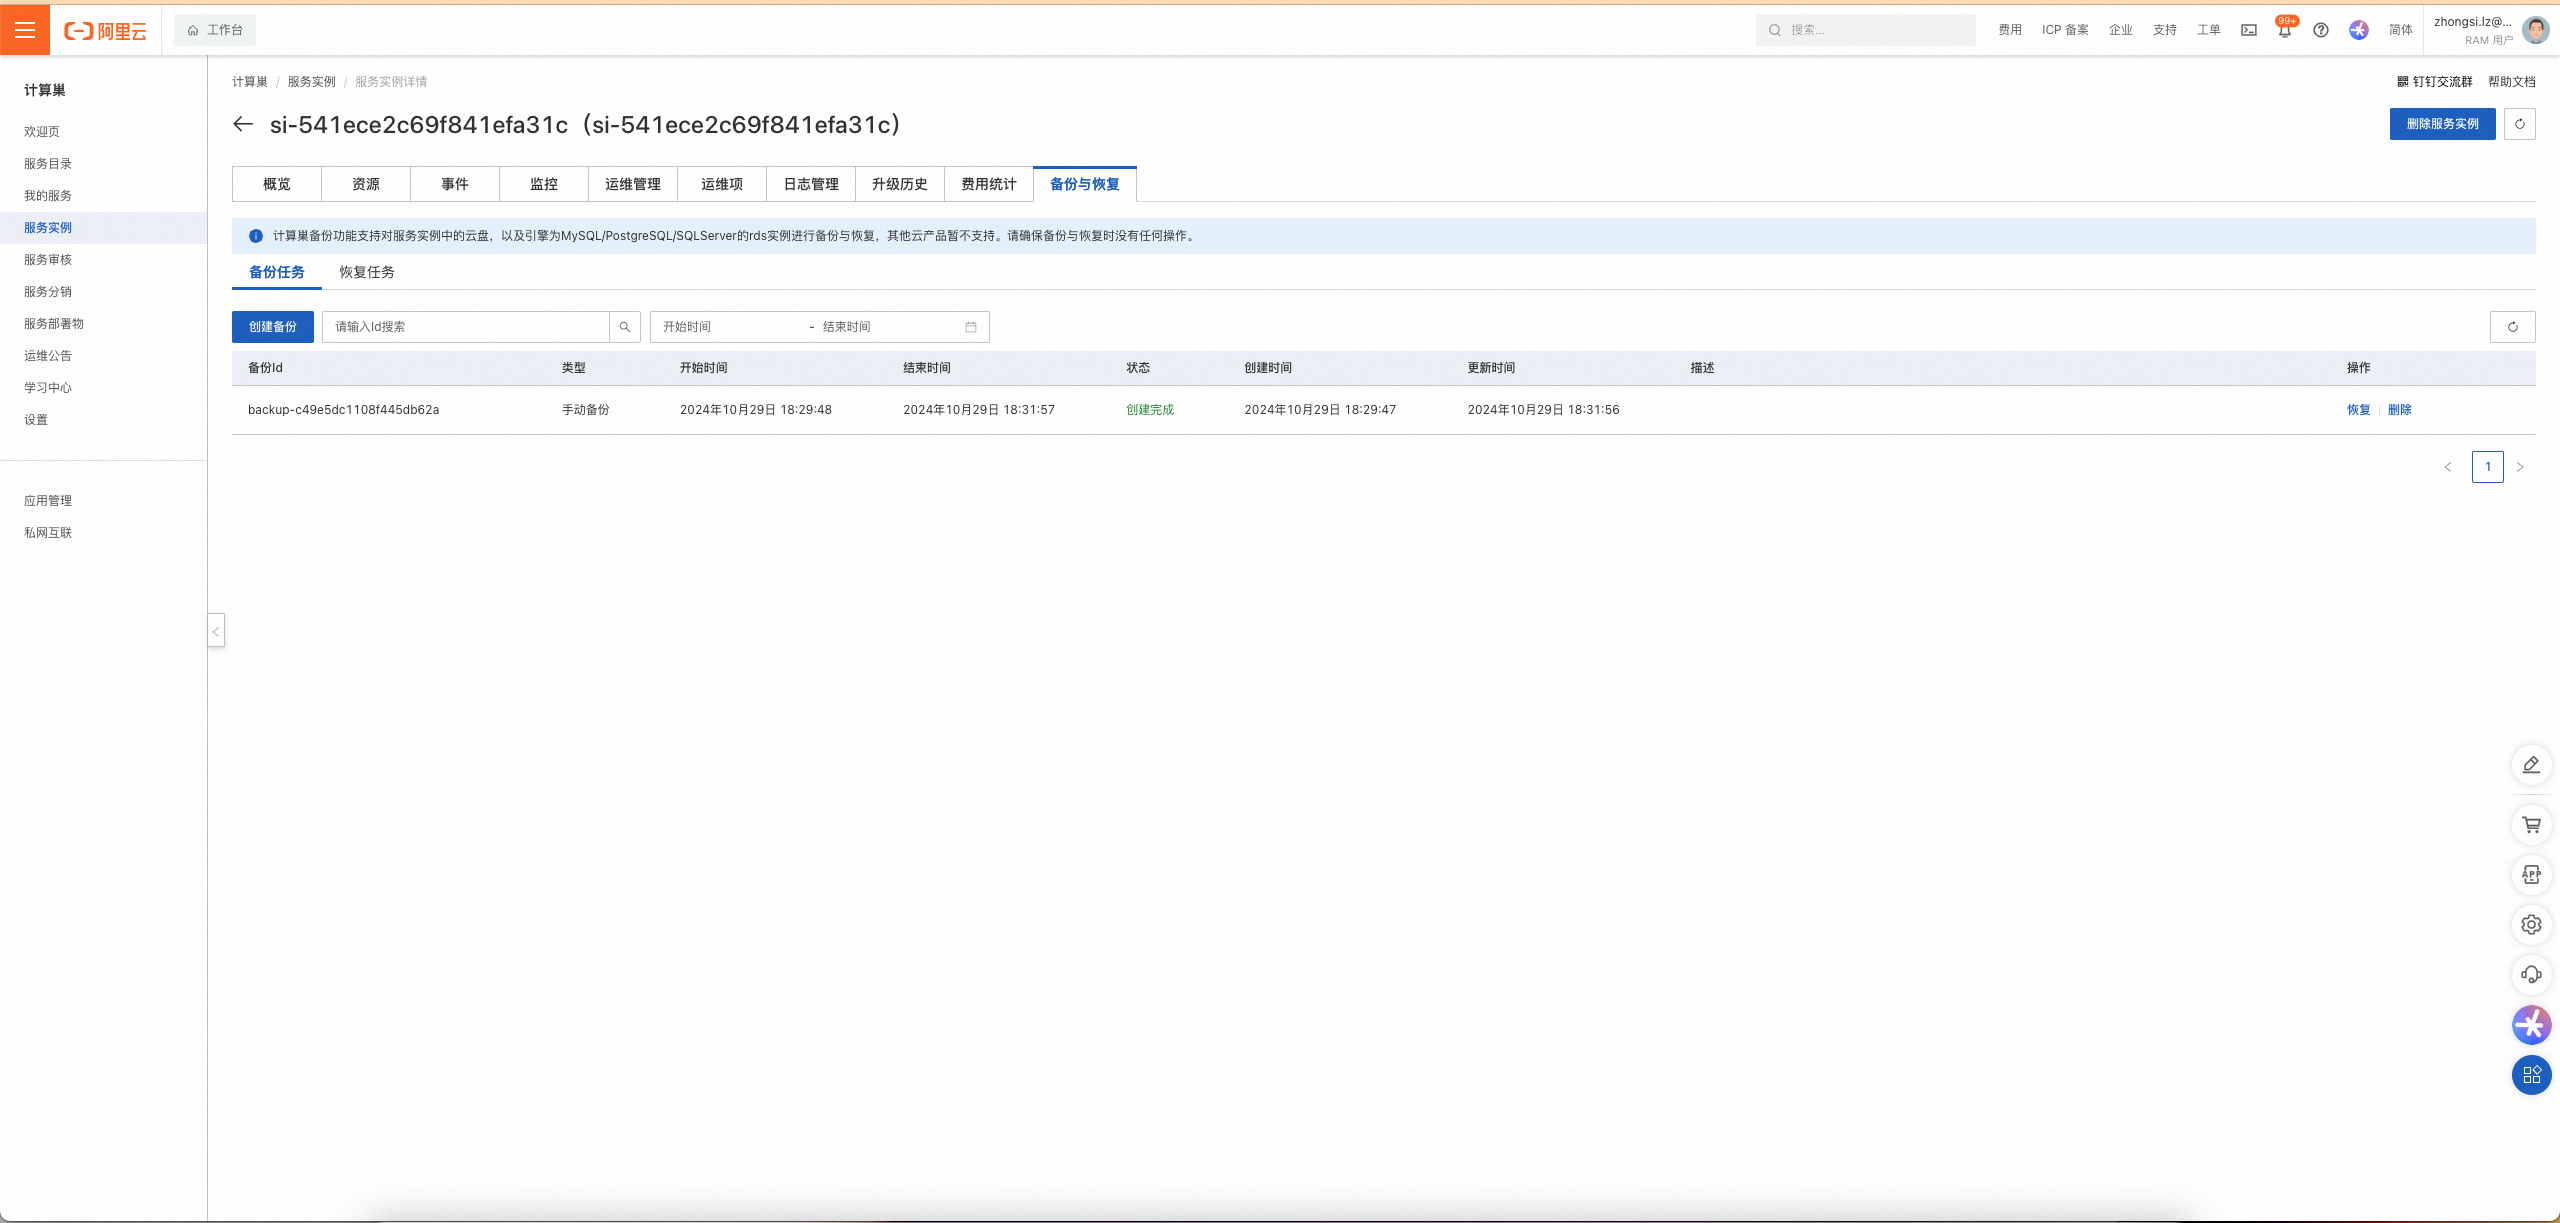The image size is (2560, 1223).
Task: Click the help question mark icon
Action: (x=2321, y=30)
